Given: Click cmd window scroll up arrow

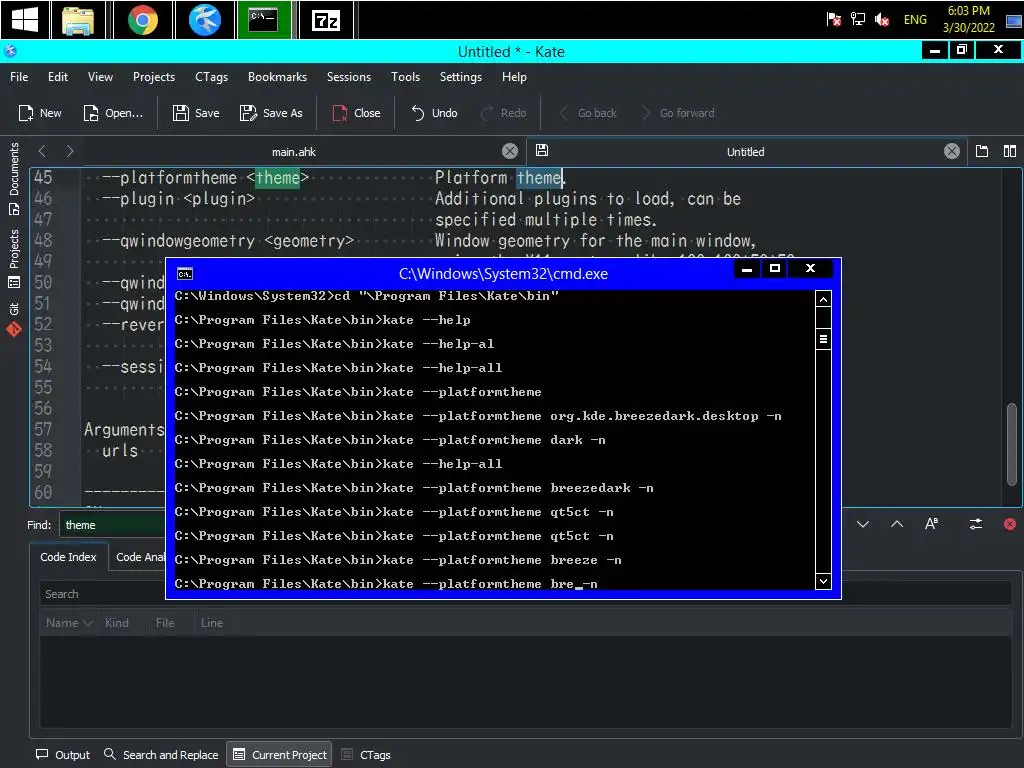Looking at the screenshot, I should [824, 299].
